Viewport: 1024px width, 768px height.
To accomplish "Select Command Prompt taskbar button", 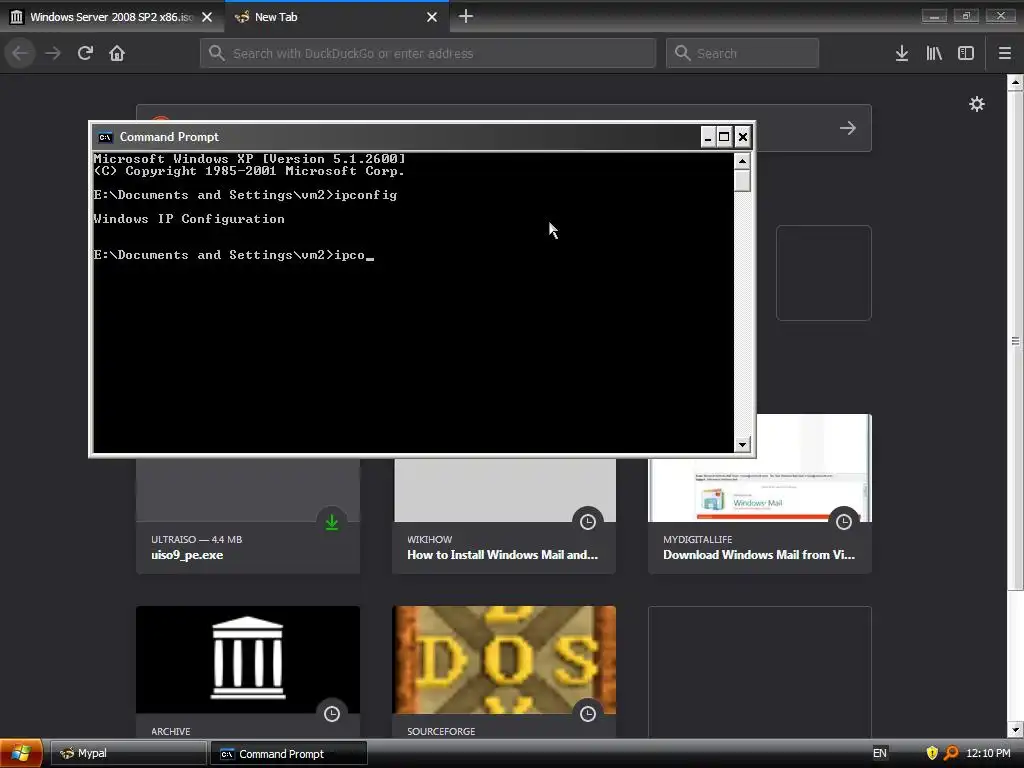I will pyautogui.click(x=289, y=754).
